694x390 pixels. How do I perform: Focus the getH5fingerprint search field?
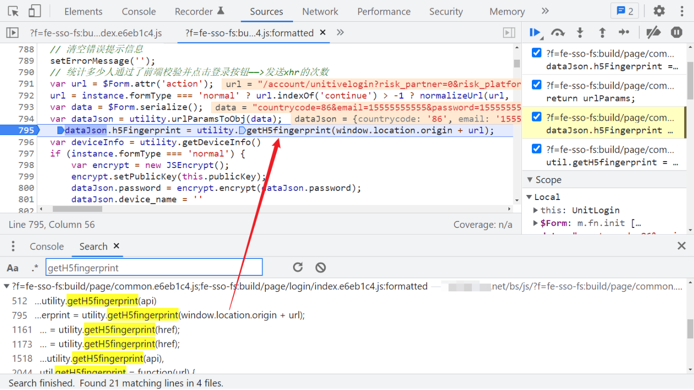coord(154,267)
